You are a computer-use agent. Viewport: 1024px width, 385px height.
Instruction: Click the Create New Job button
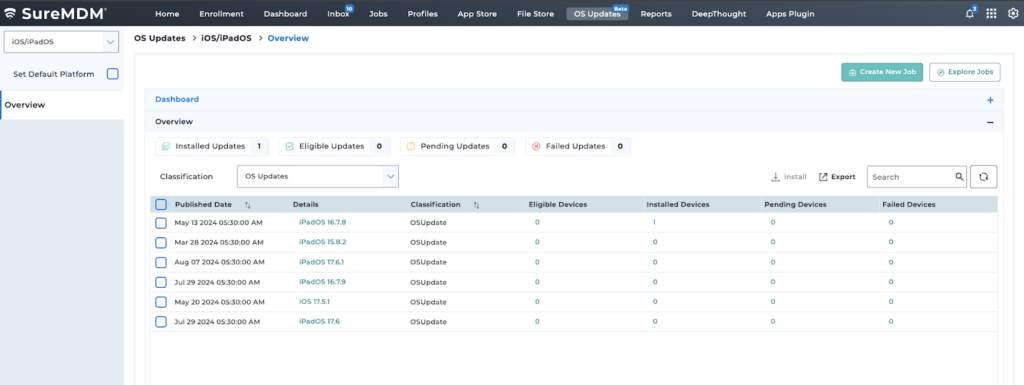(882, 72)
